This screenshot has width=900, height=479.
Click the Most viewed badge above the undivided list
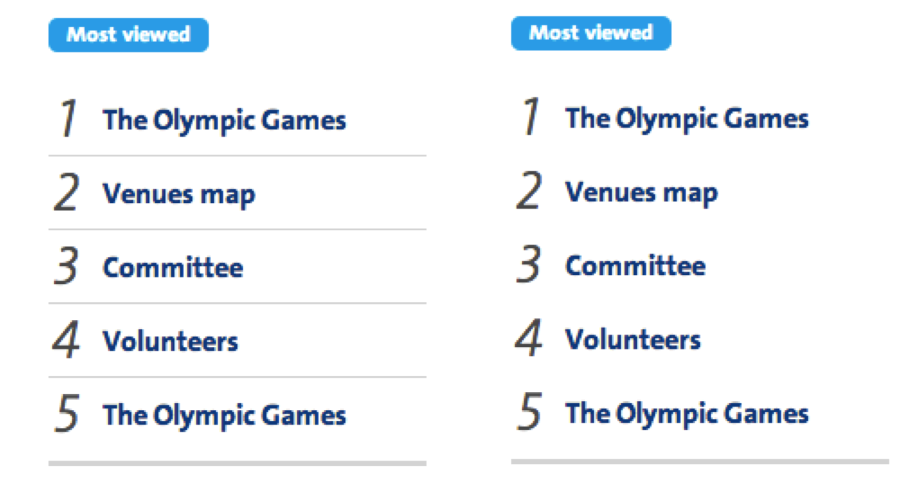pyautogui.click(x=591, y=33)
